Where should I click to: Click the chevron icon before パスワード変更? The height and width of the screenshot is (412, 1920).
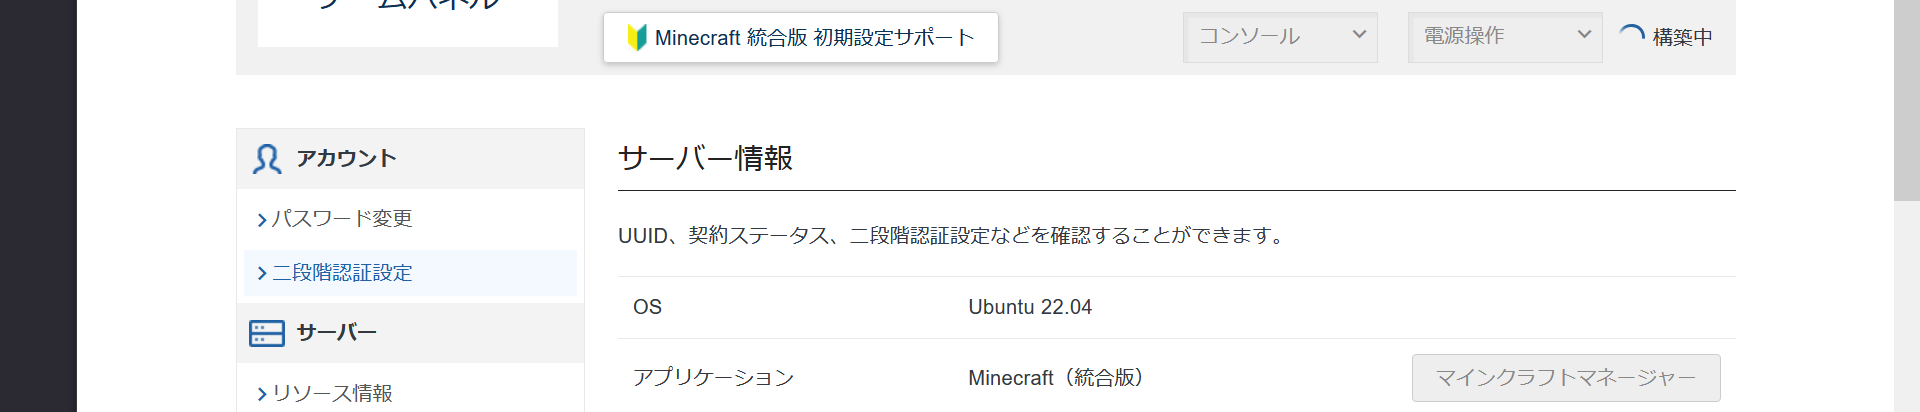coord(262,219)
